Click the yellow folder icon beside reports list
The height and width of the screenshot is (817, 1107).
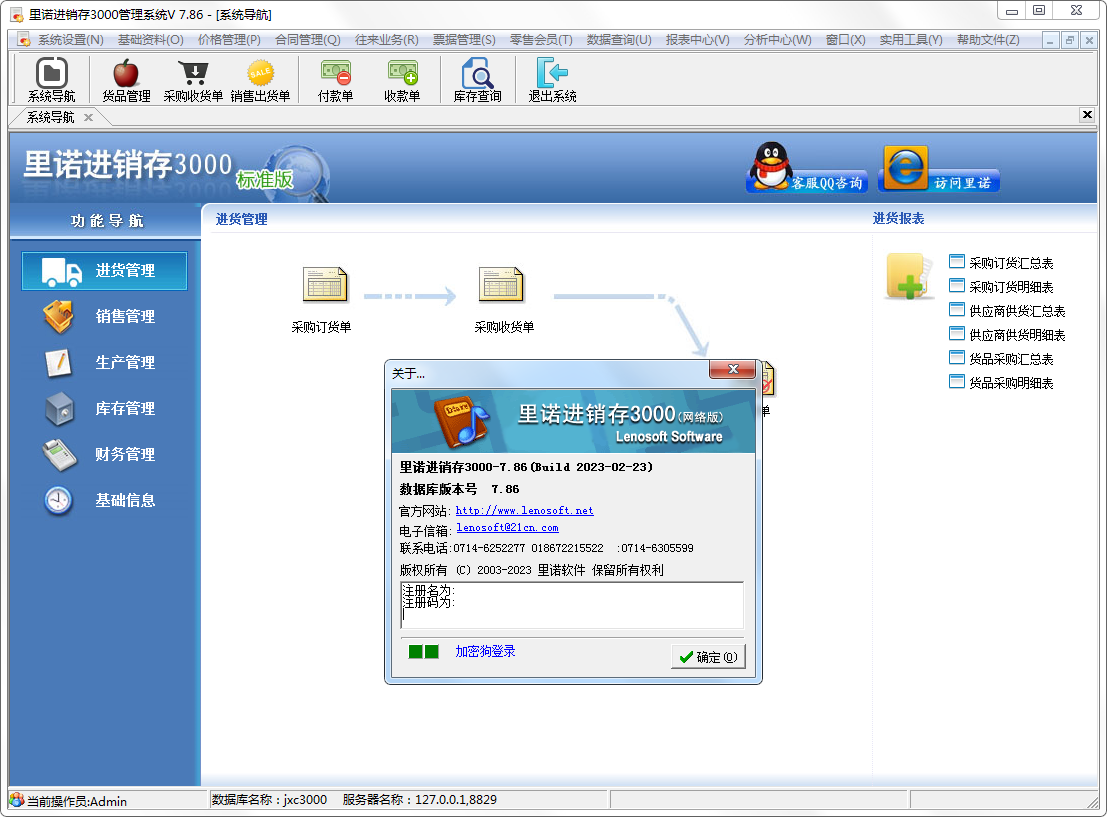point(907,275)
